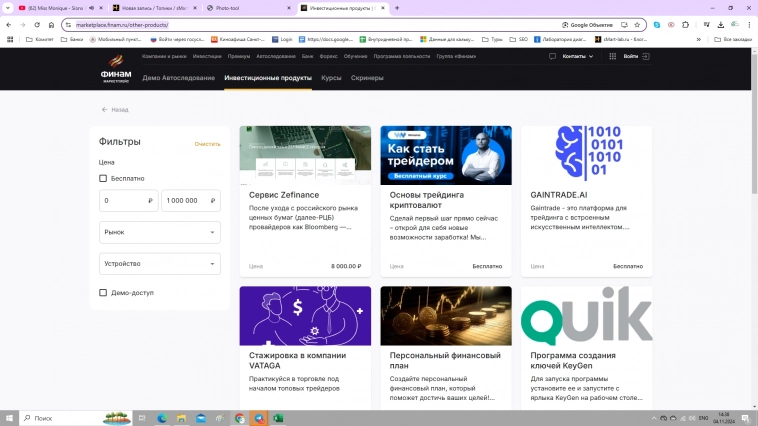
Task: Open the Курсы menu item
Action: point(331,78)
